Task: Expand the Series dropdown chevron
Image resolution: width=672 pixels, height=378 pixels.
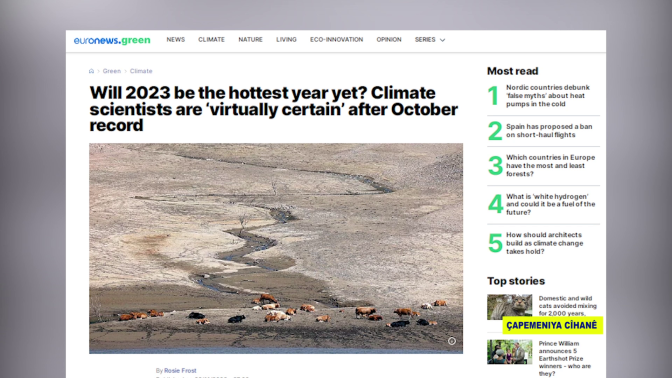Action: 443,40
